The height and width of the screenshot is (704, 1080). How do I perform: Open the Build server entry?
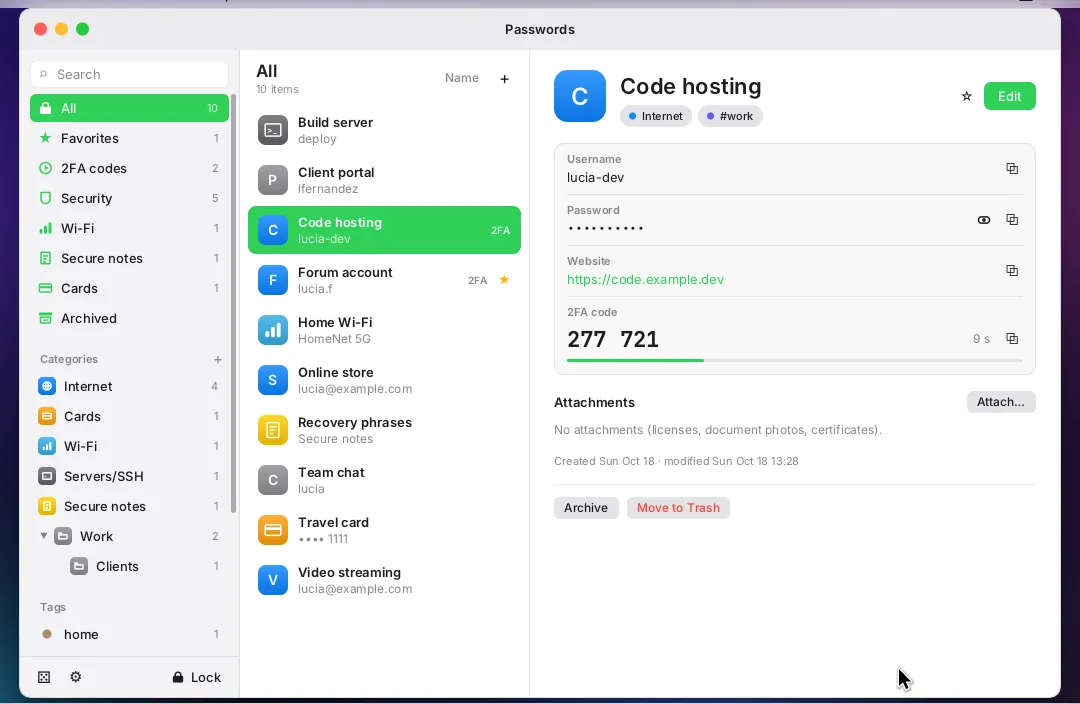[x=384, y=130]
